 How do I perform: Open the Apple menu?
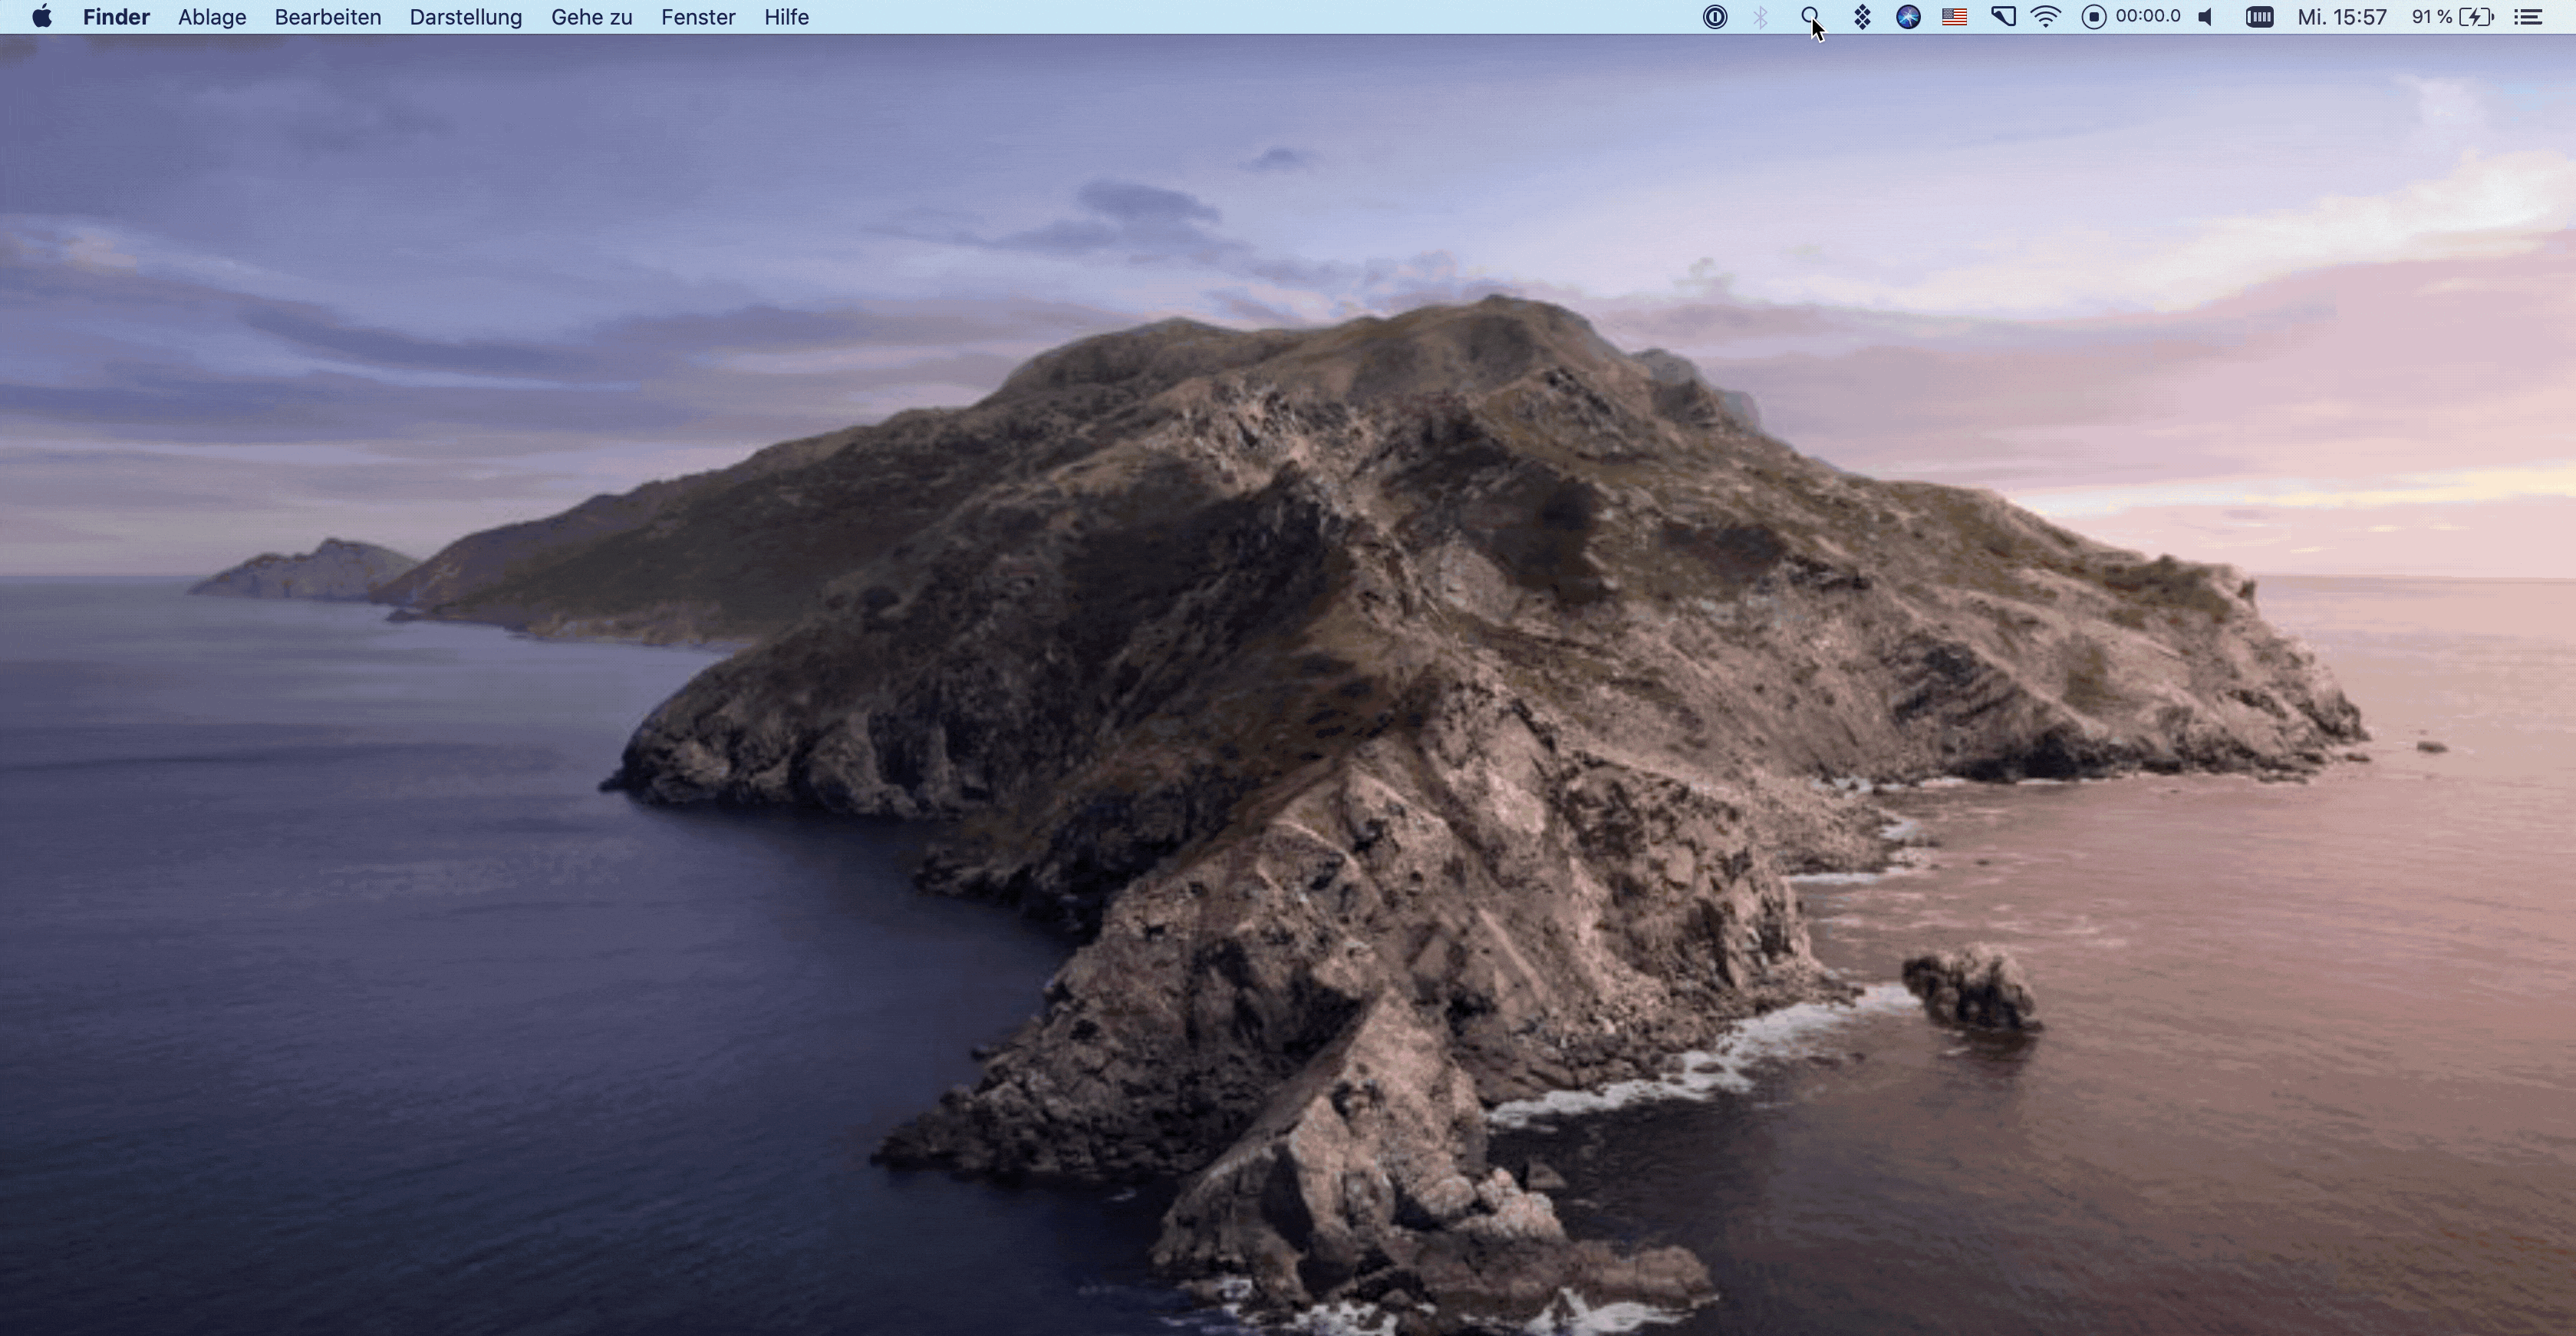pos(42,17)
